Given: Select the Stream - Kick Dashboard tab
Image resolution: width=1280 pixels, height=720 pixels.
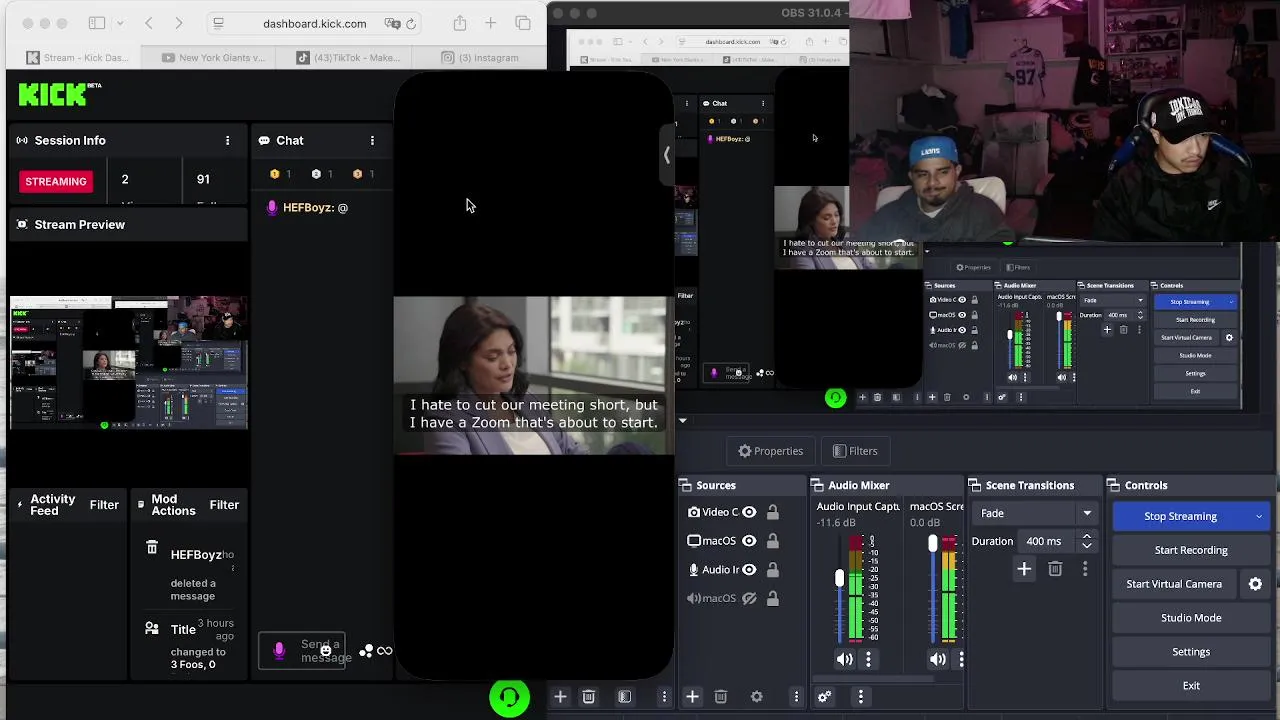Looking at the screenshot, I should pos(78,58).
